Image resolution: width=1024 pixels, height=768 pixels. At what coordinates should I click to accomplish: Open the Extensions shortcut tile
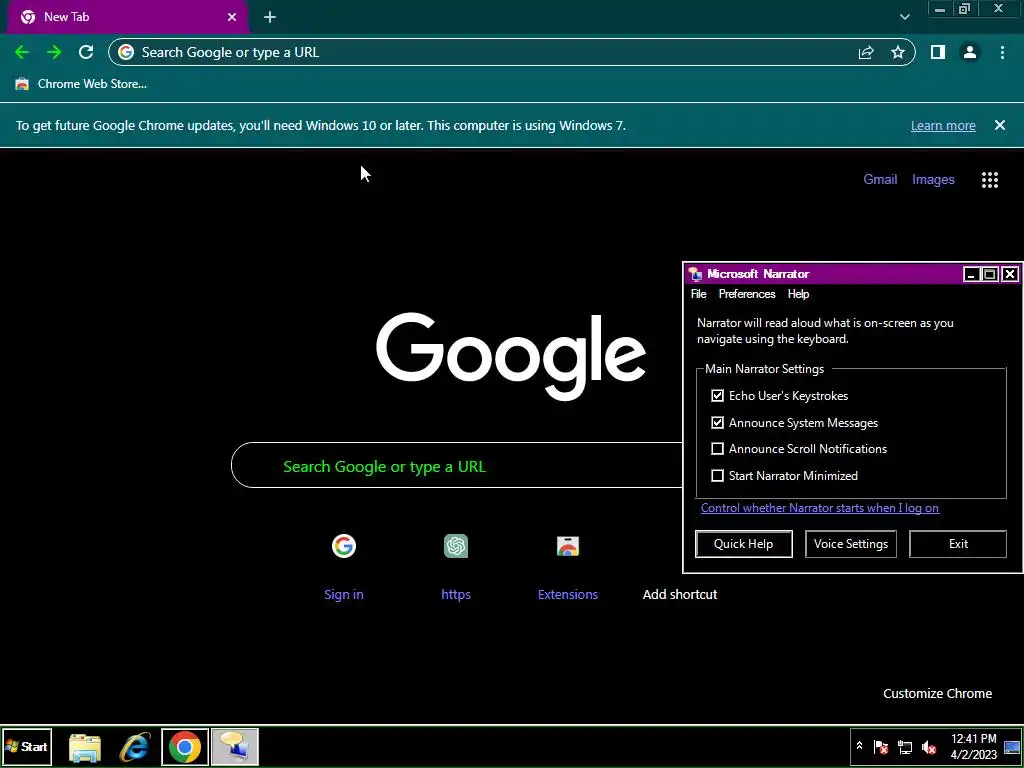(x=568, y=566)
